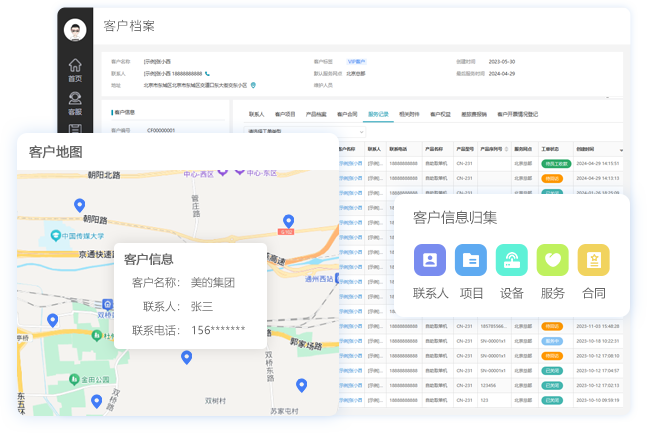The height and width of the screenshot is (433, 647).
Task: Switch to the 客户开票情况登记 tab
Action: tap(518, 114)
